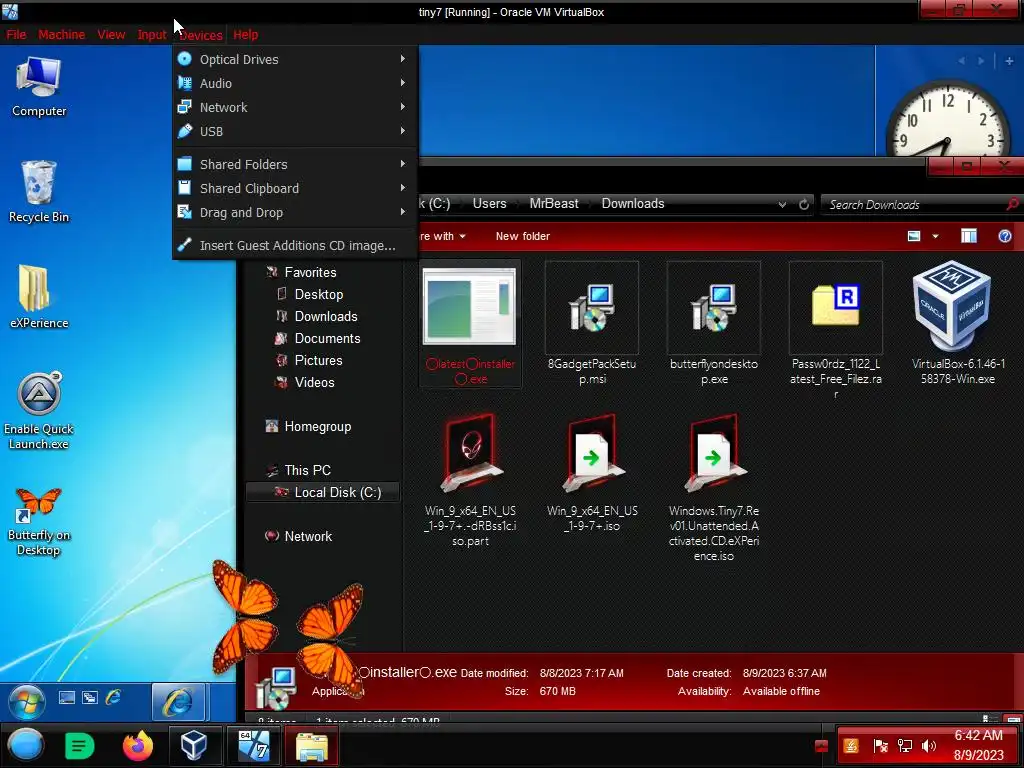Open the USB devices submenu
Image resolution: width=1024 pixels, height=768 pixels.
[x=295, y=132]
